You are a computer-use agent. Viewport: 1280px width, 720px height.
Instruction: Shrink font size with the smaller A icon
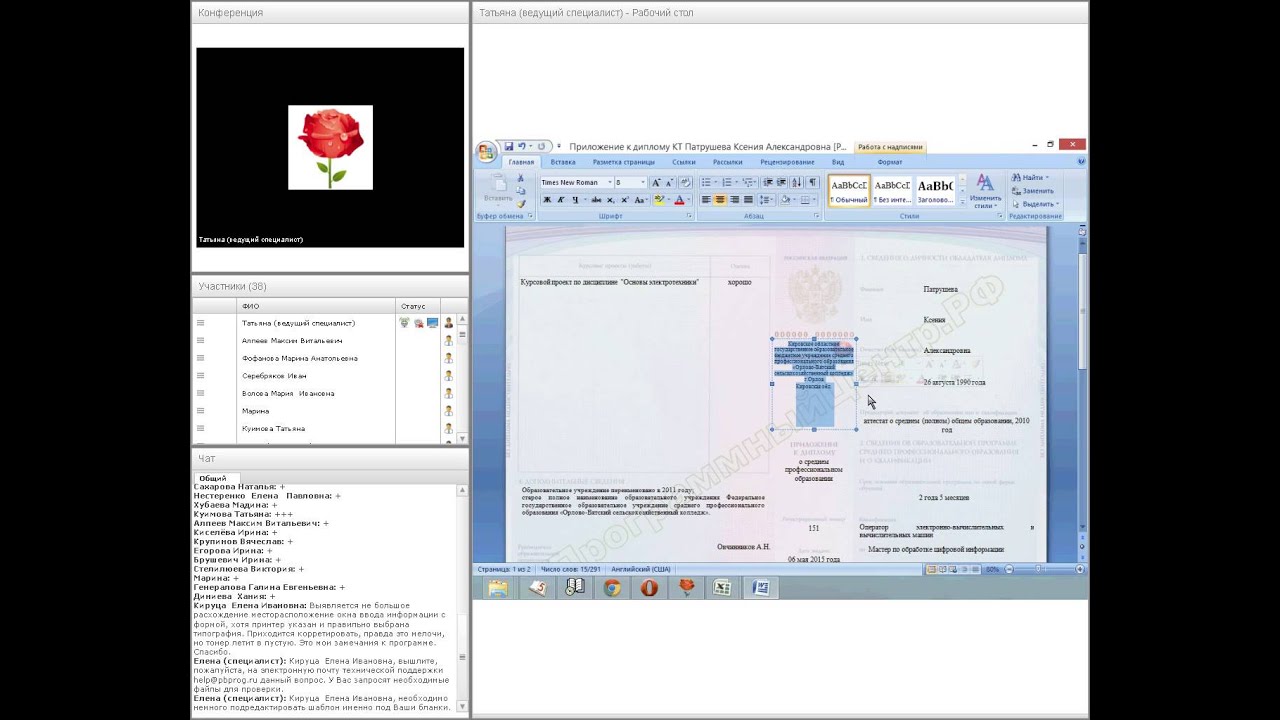[668, 182]
